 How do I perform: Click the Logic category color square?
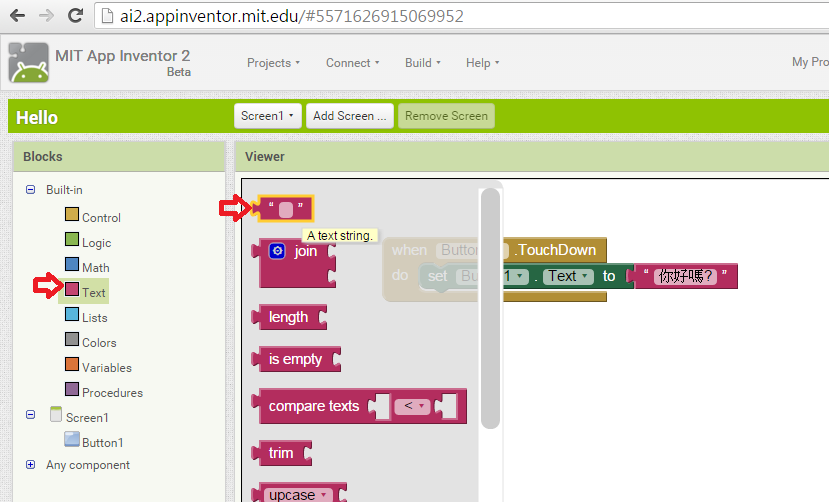point(72,239)
